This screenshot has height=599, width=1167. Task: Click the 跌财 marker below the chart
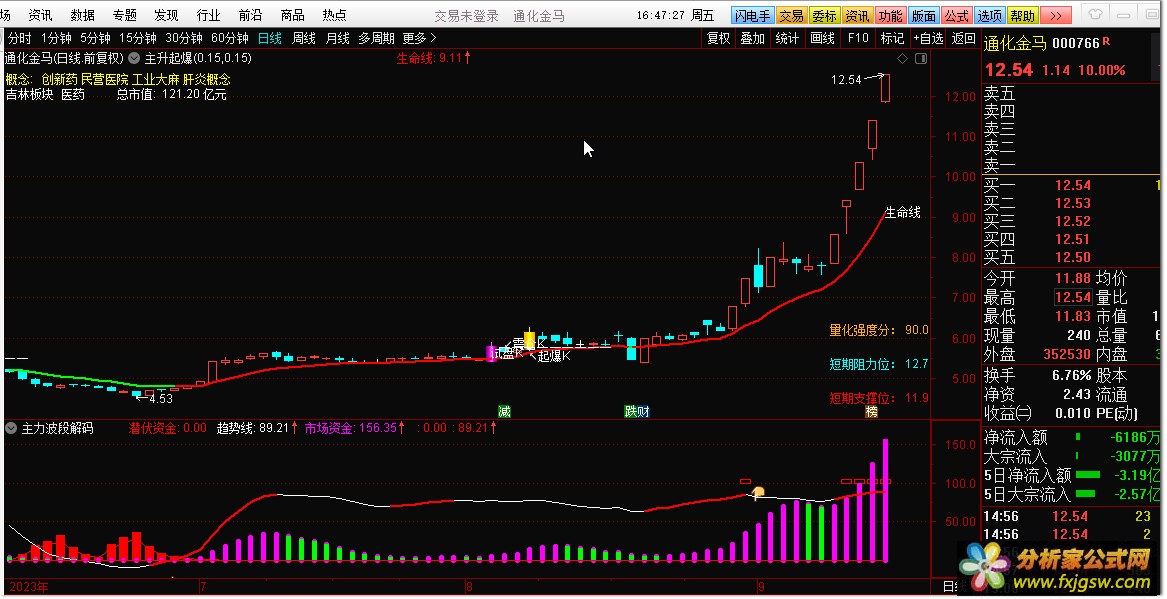pyautogui.click(x=636, y=411)
